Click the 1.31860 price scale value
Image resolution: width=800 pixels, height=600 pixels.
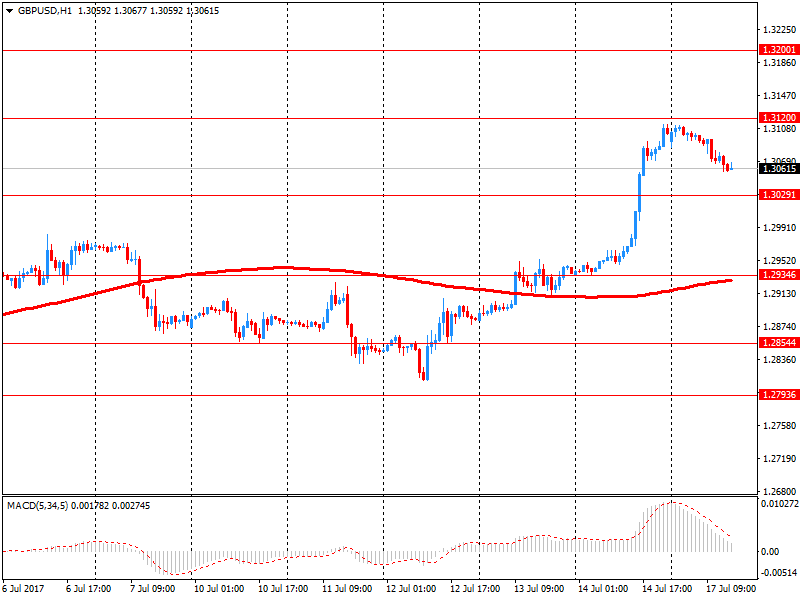click(x=779, y=63)
